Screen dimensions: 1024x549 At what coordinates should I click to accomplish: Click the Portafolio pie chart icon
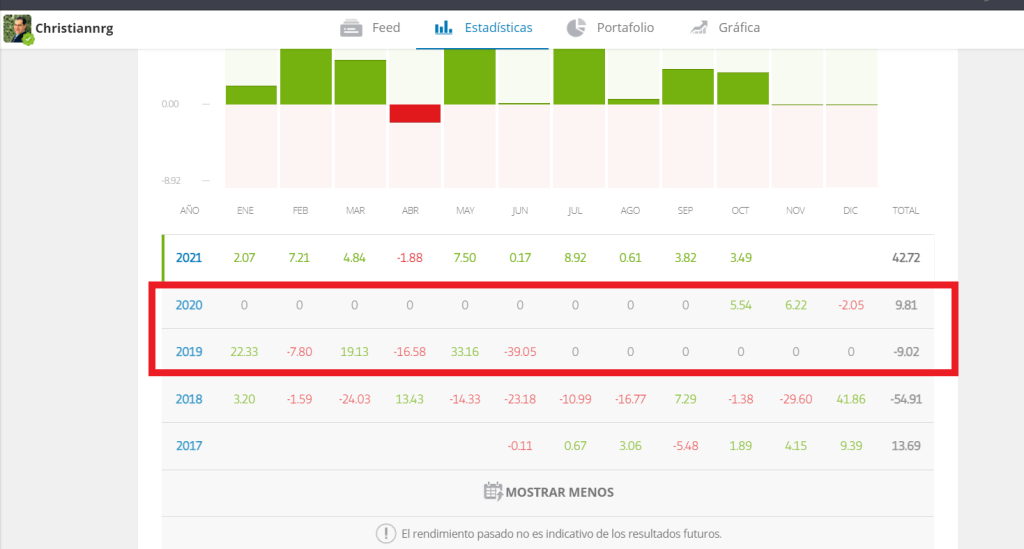[576, 28]
